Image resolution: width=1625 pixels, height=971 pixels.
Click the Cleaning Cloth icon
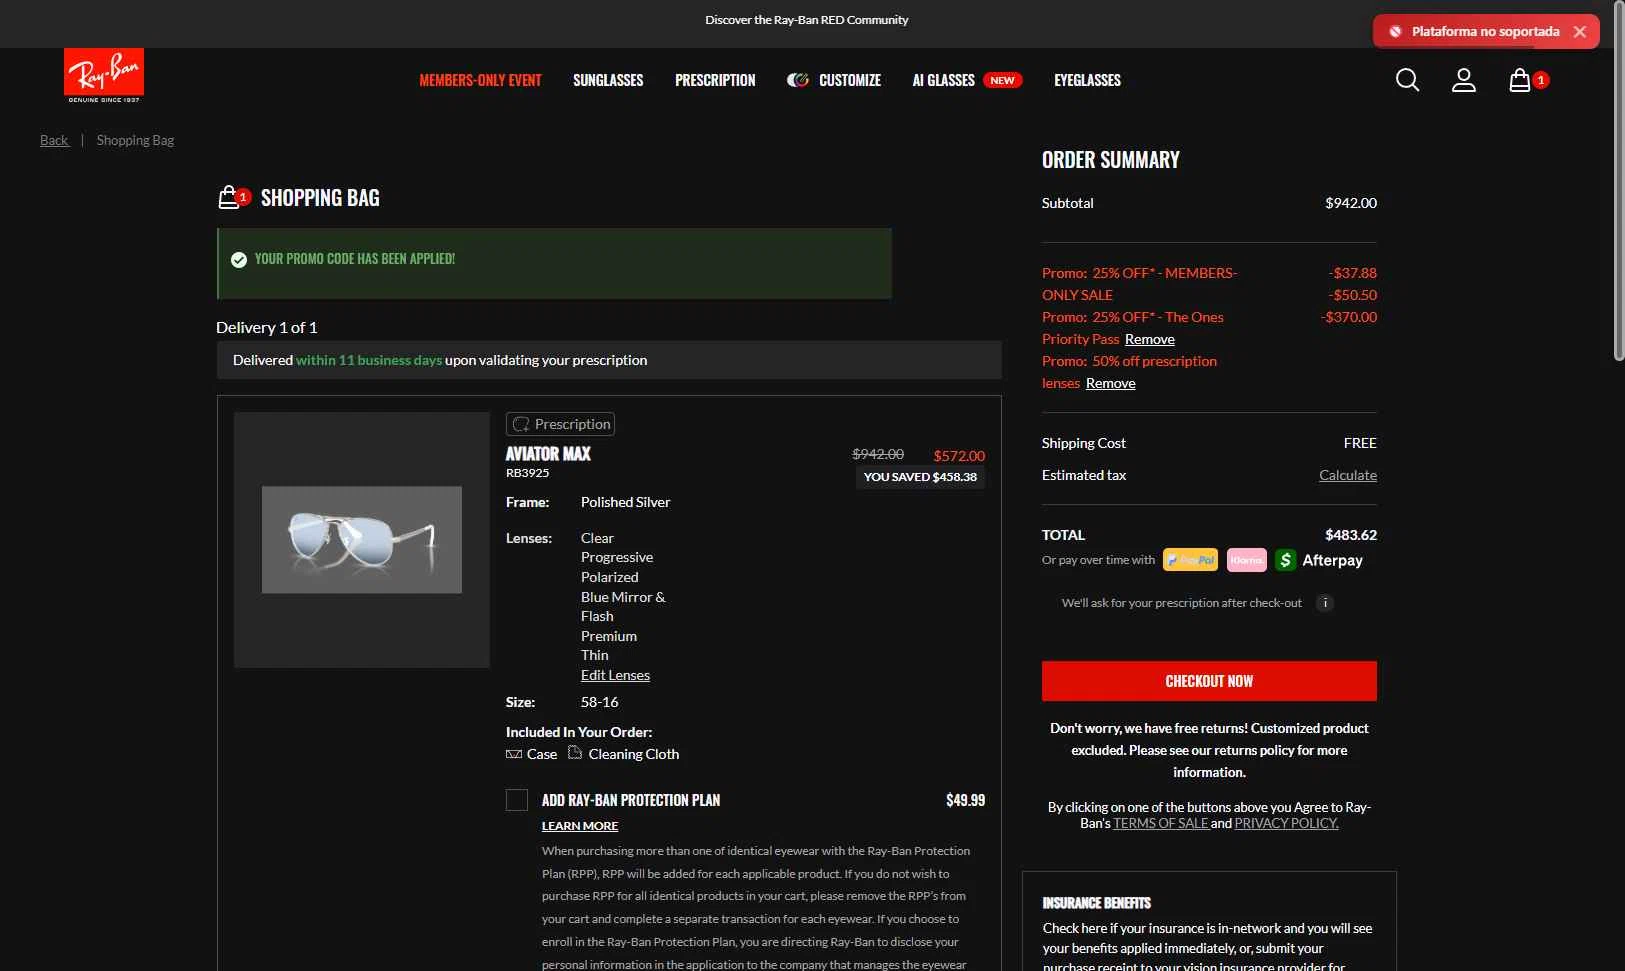pos(575,752)
